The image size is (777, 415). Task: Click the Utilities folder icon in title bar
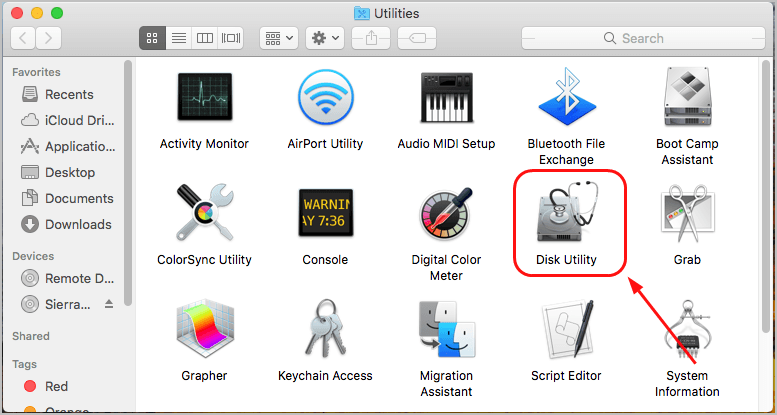pyautogui.click(x=362, y=13)
